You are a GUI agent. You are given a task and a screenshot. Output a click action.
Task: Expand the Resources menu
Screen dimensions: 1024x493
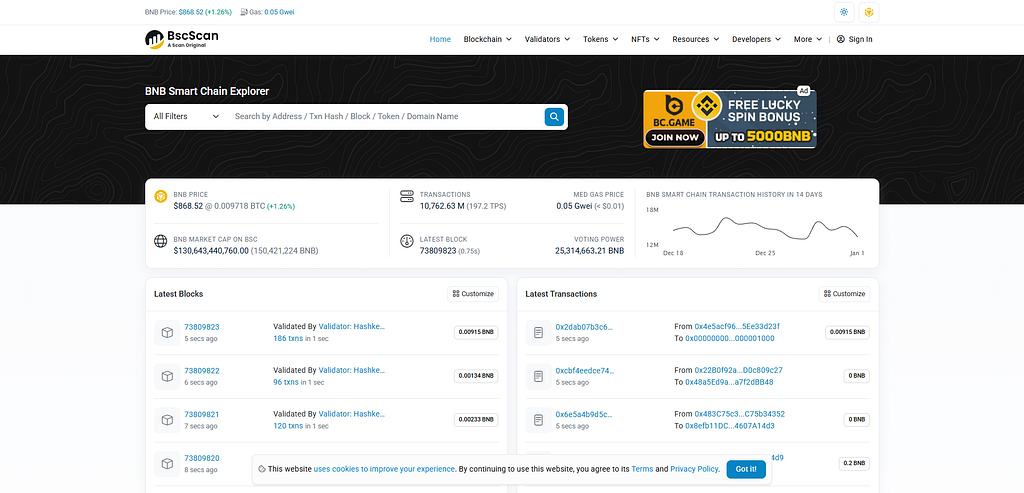coord(696,39)
